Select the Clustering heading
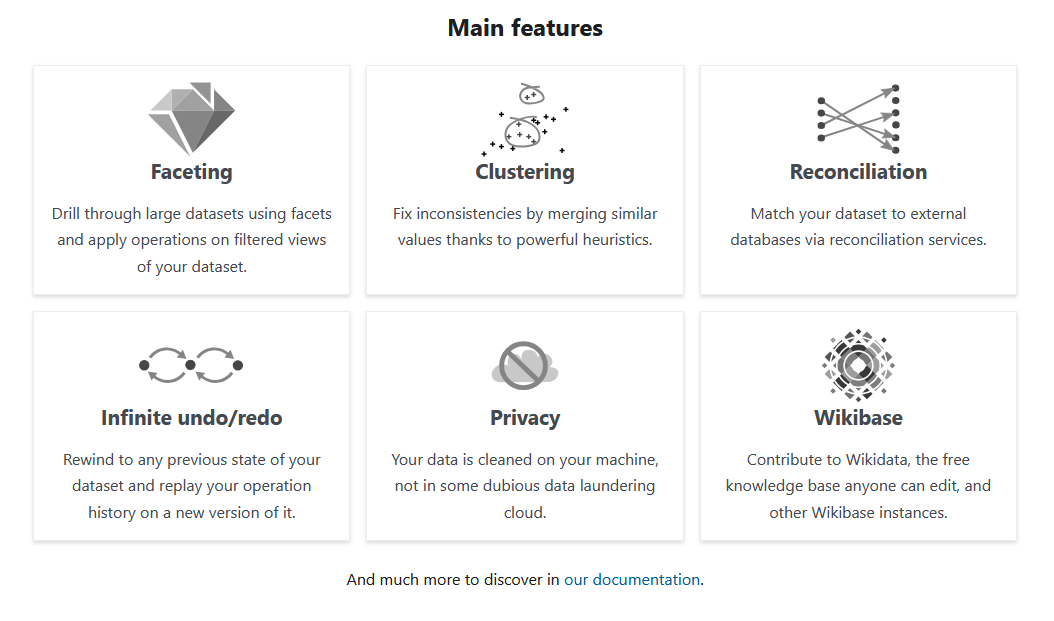Screen dimensions: 1054x621 click(x=525, y=172)
